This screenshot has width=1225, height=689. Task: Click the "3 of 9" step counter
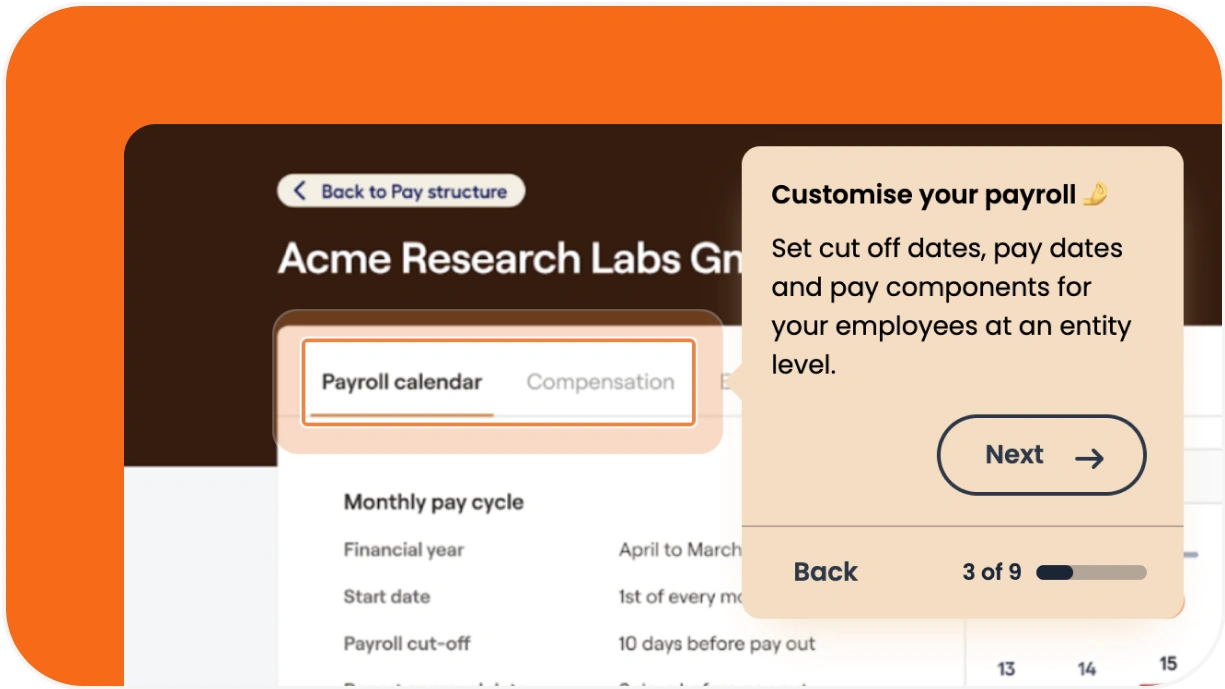[x=991, y=572]
